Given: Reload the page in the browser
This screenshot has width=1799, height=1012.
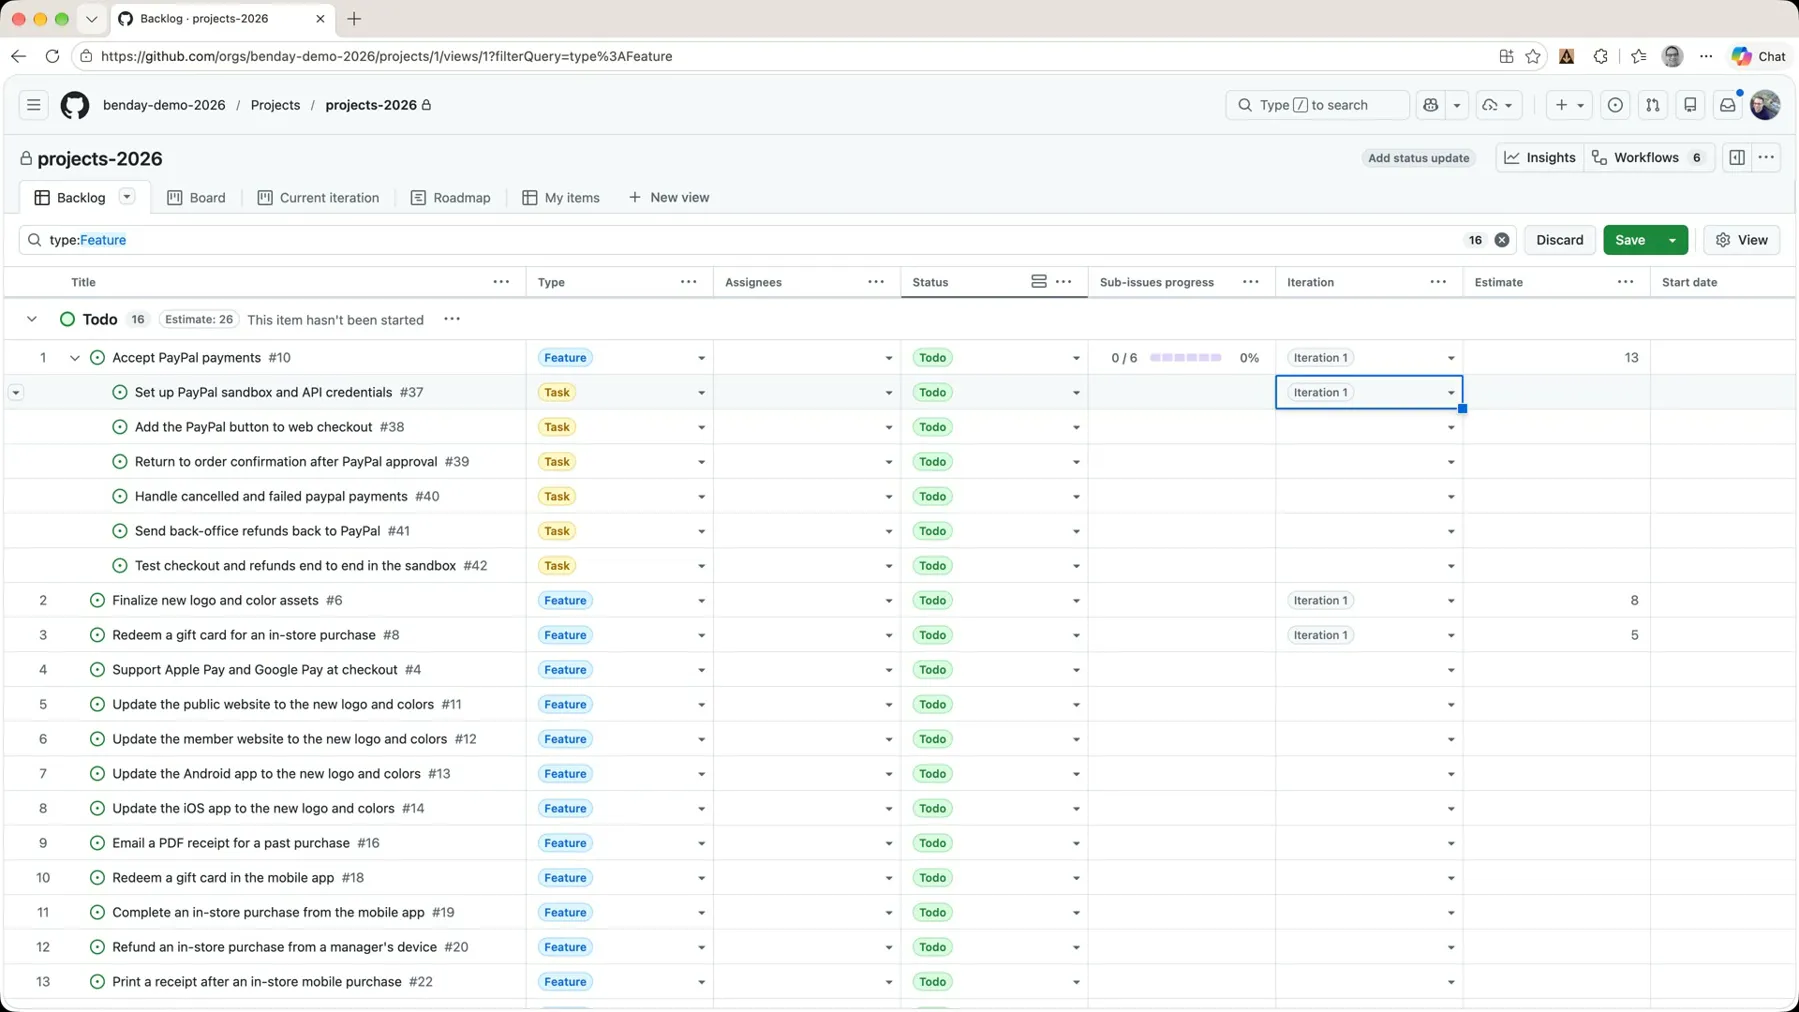Looking at the screenshot, I should pyautogui.click(x=52, y=56).
